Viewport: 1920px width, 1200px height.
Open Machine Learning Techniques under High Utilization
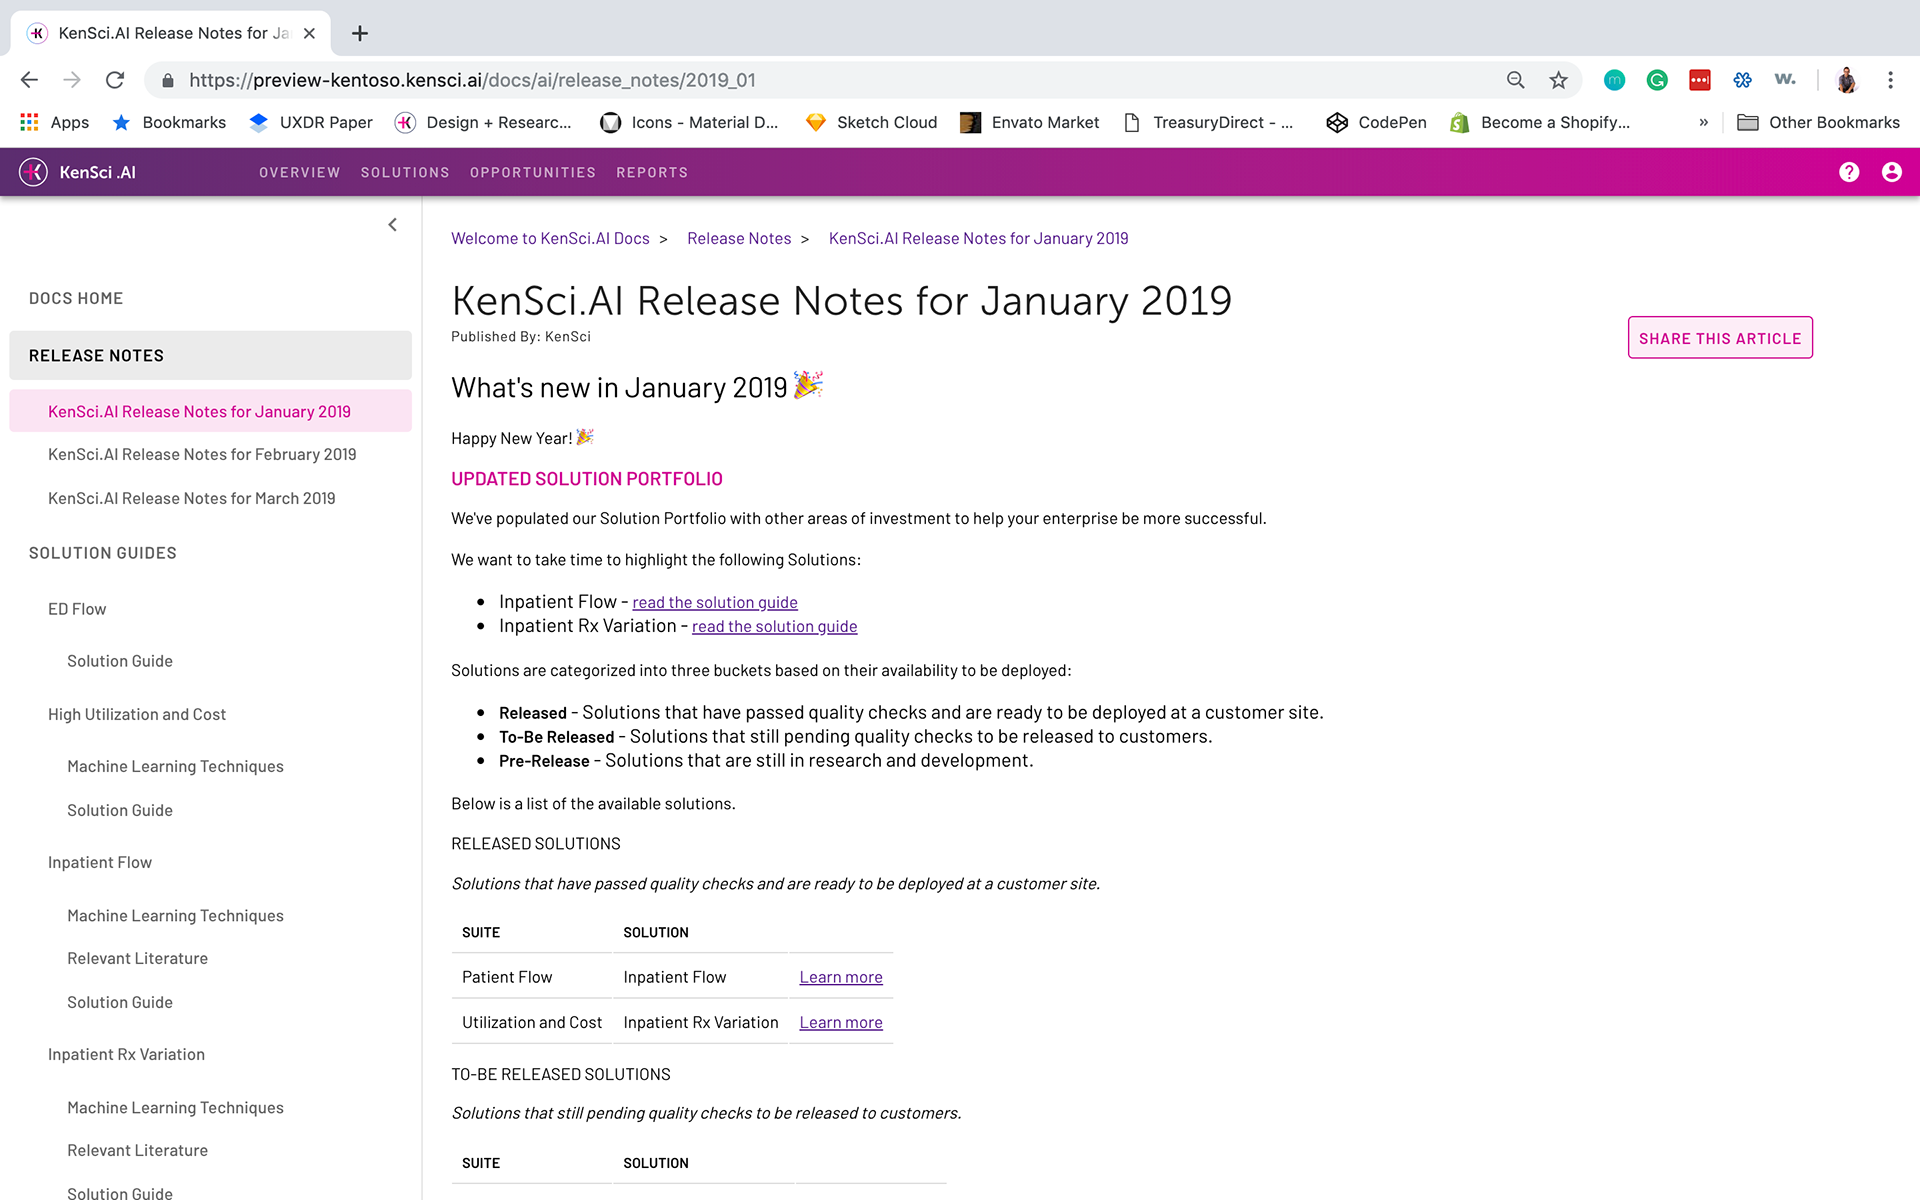coord(175,766)
